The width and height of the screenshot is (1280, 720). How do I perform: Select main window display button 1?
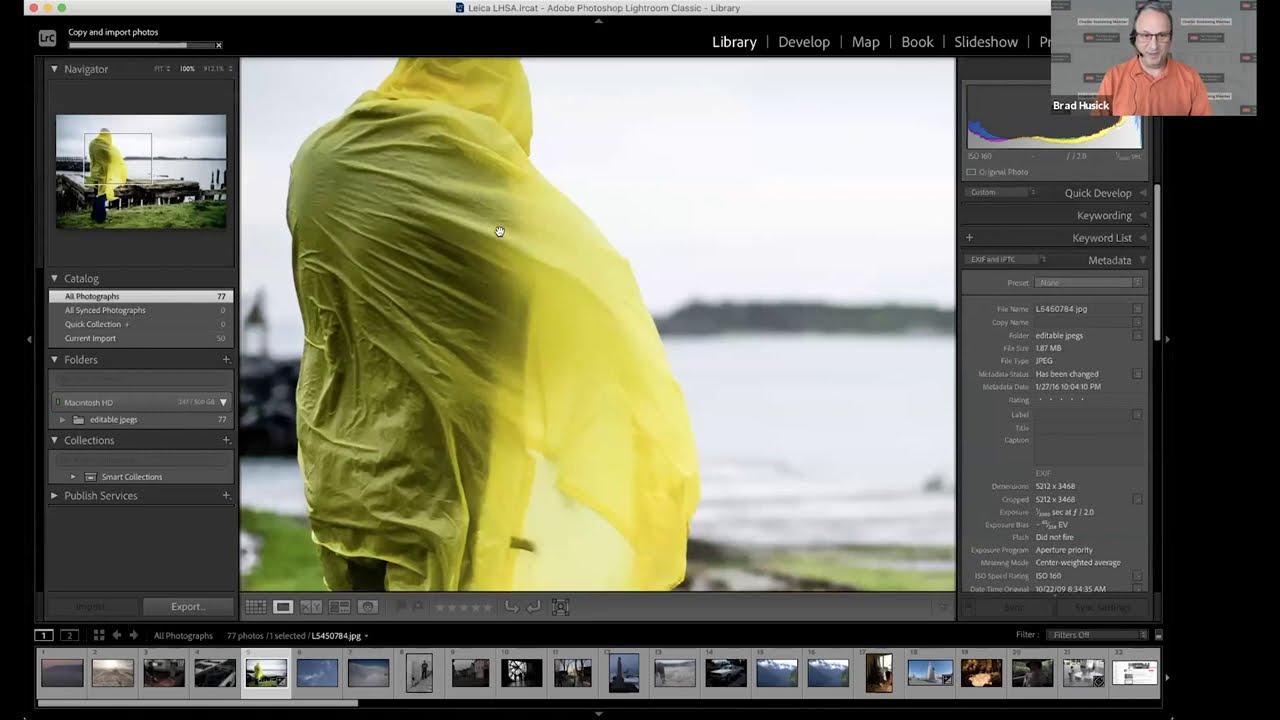point(44,635)
